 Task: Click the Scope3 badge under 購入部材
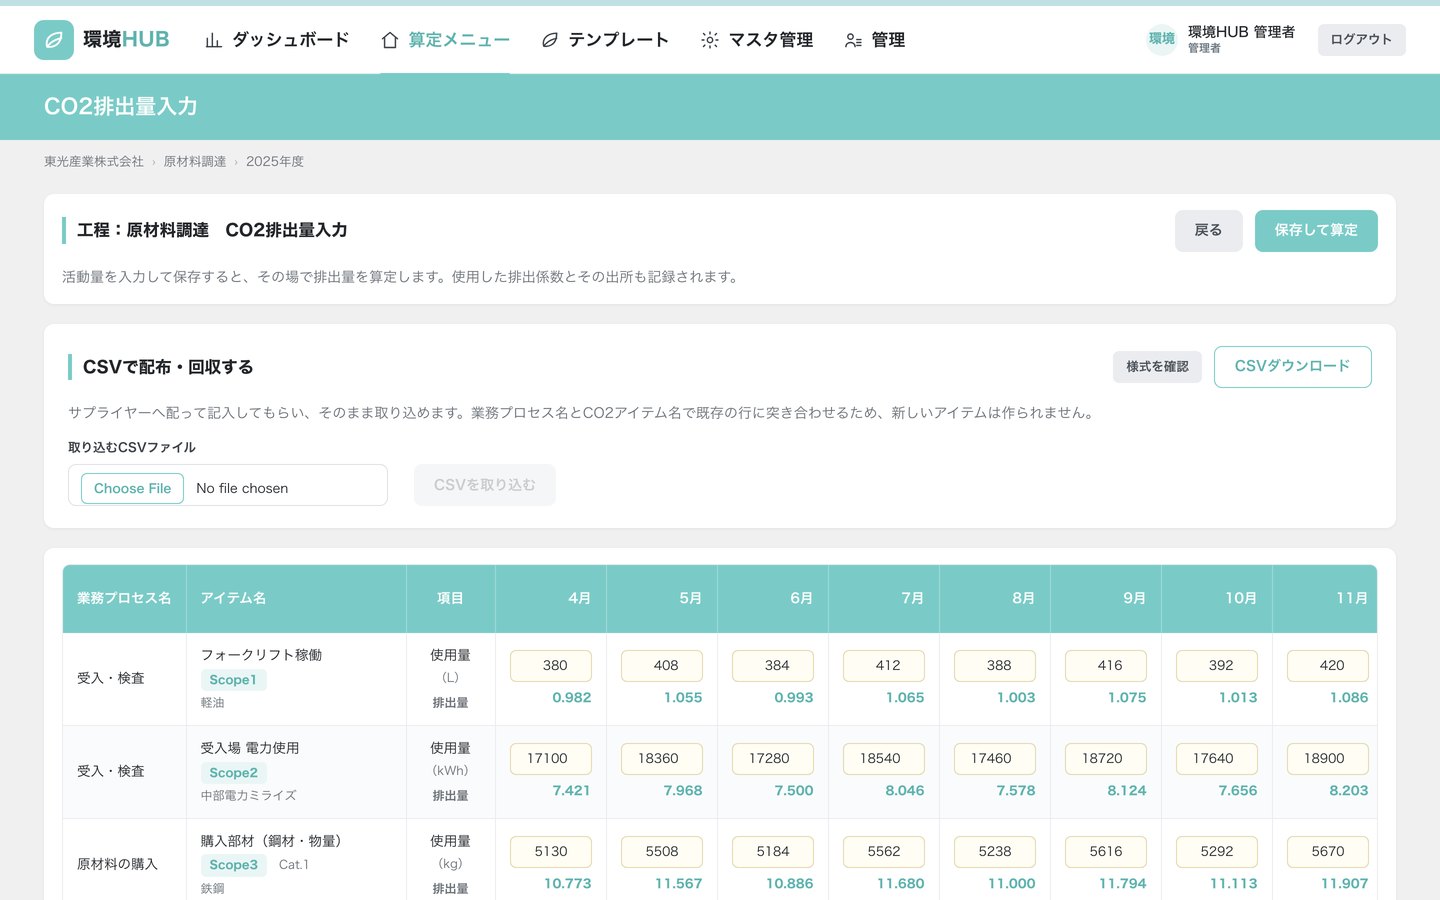coord(233,865)
